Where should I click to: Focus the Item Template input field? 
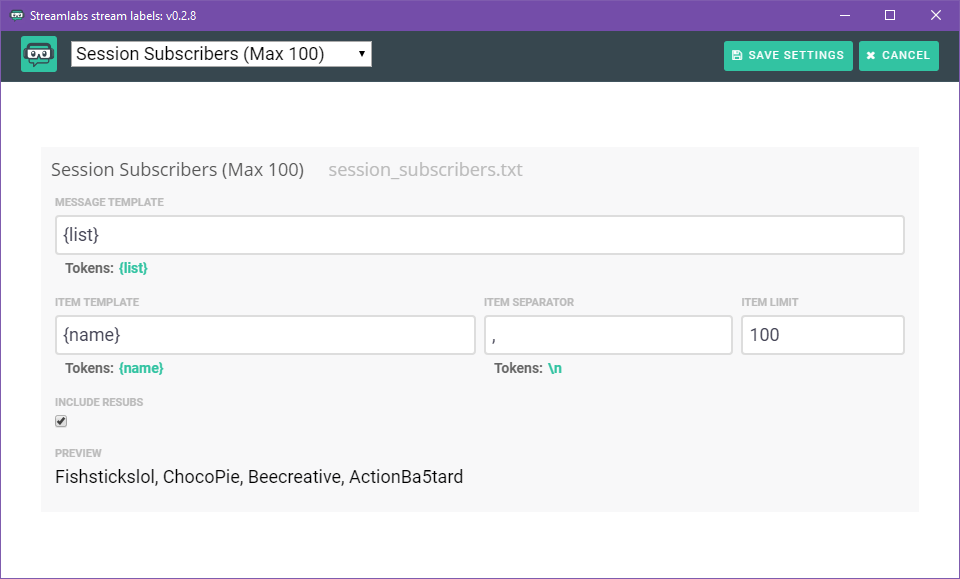click(265, 335)
